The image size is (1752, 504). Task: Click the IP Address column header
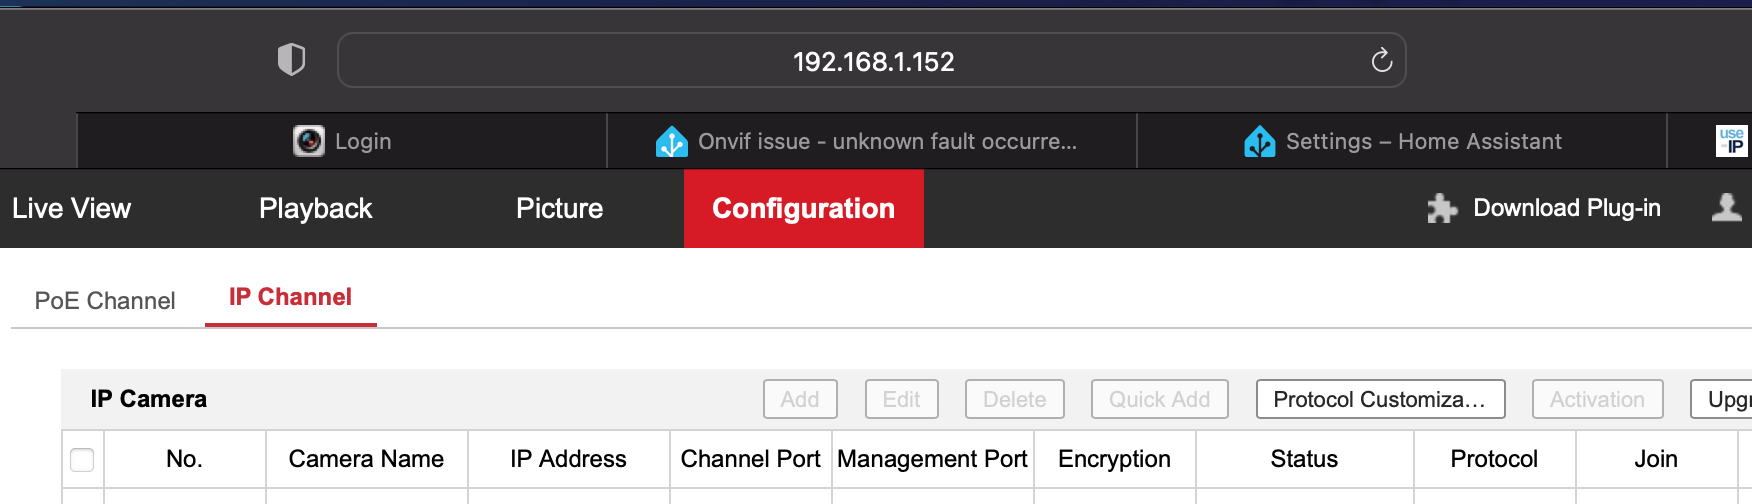point(568,459)
